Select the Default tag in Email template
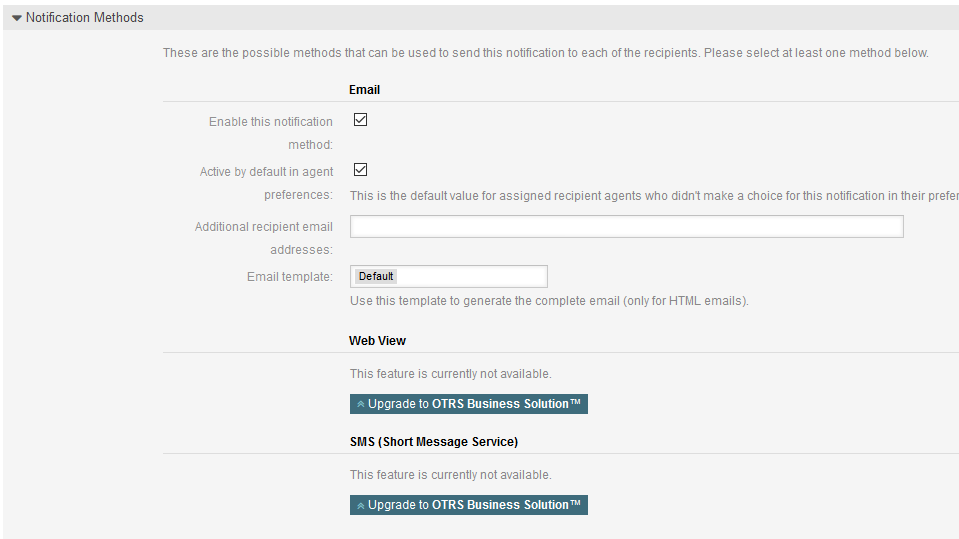This screenshot has height=539, width=959. (376, 276)
